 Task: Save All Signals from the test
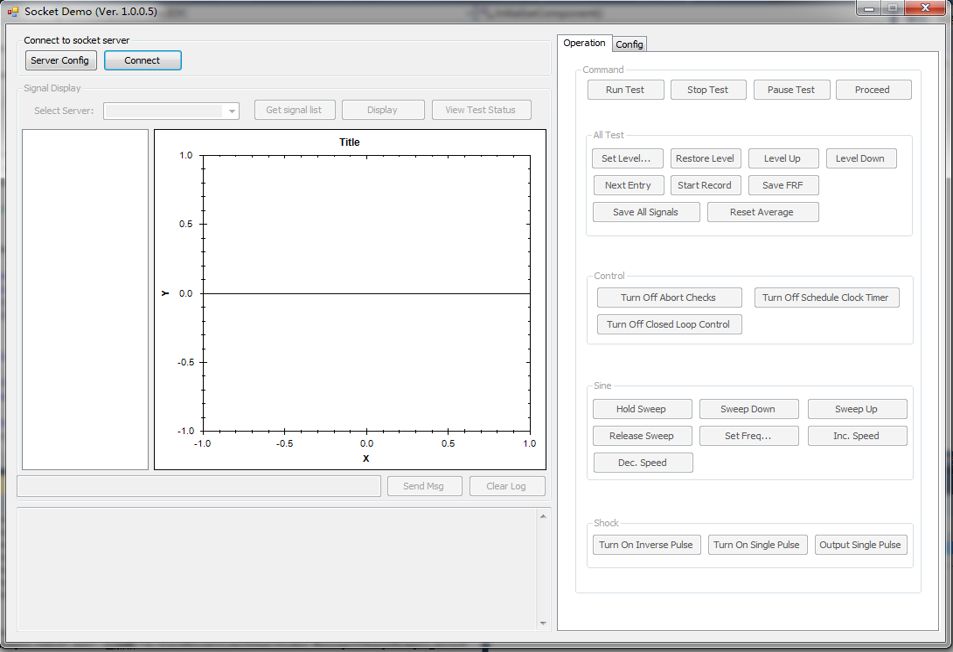[x=645, y=212]
